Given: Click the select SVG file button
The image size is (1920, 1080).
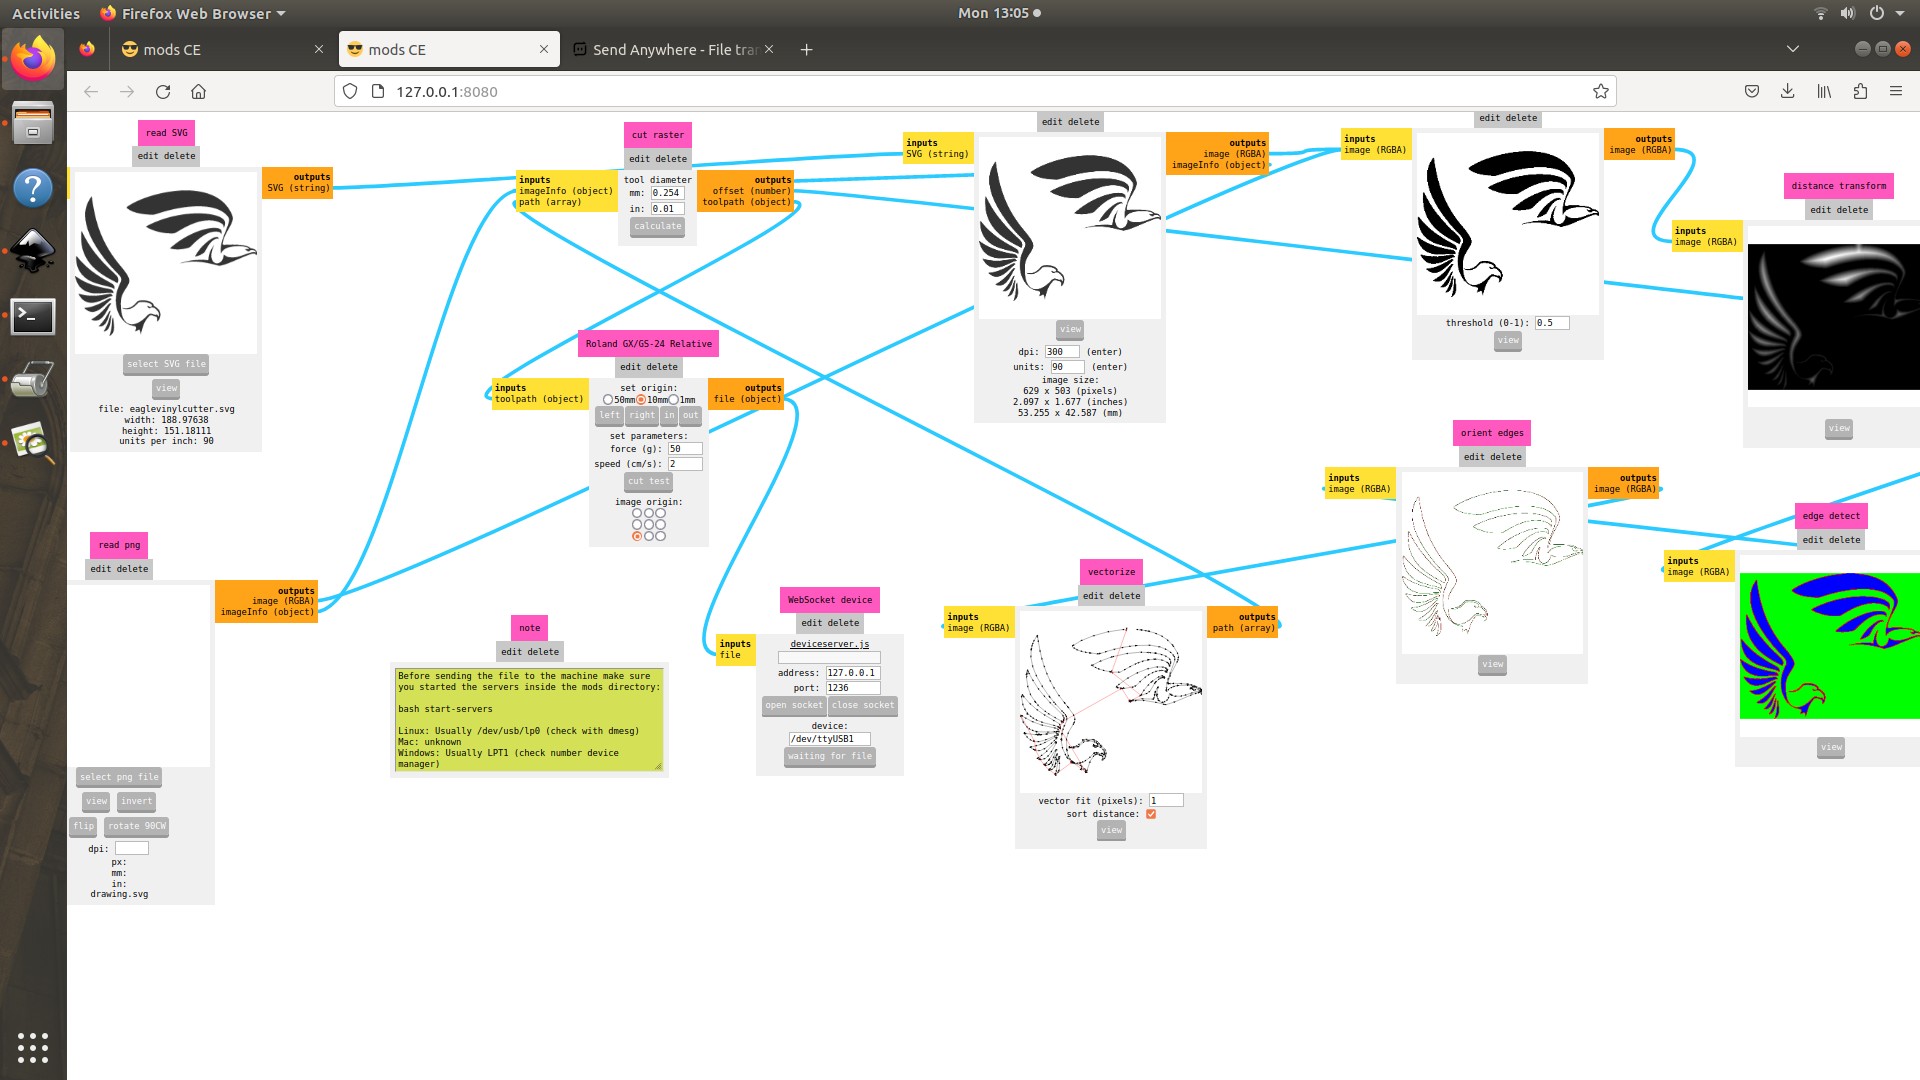Looking at the screenshot, I should (x=166, y=364).
